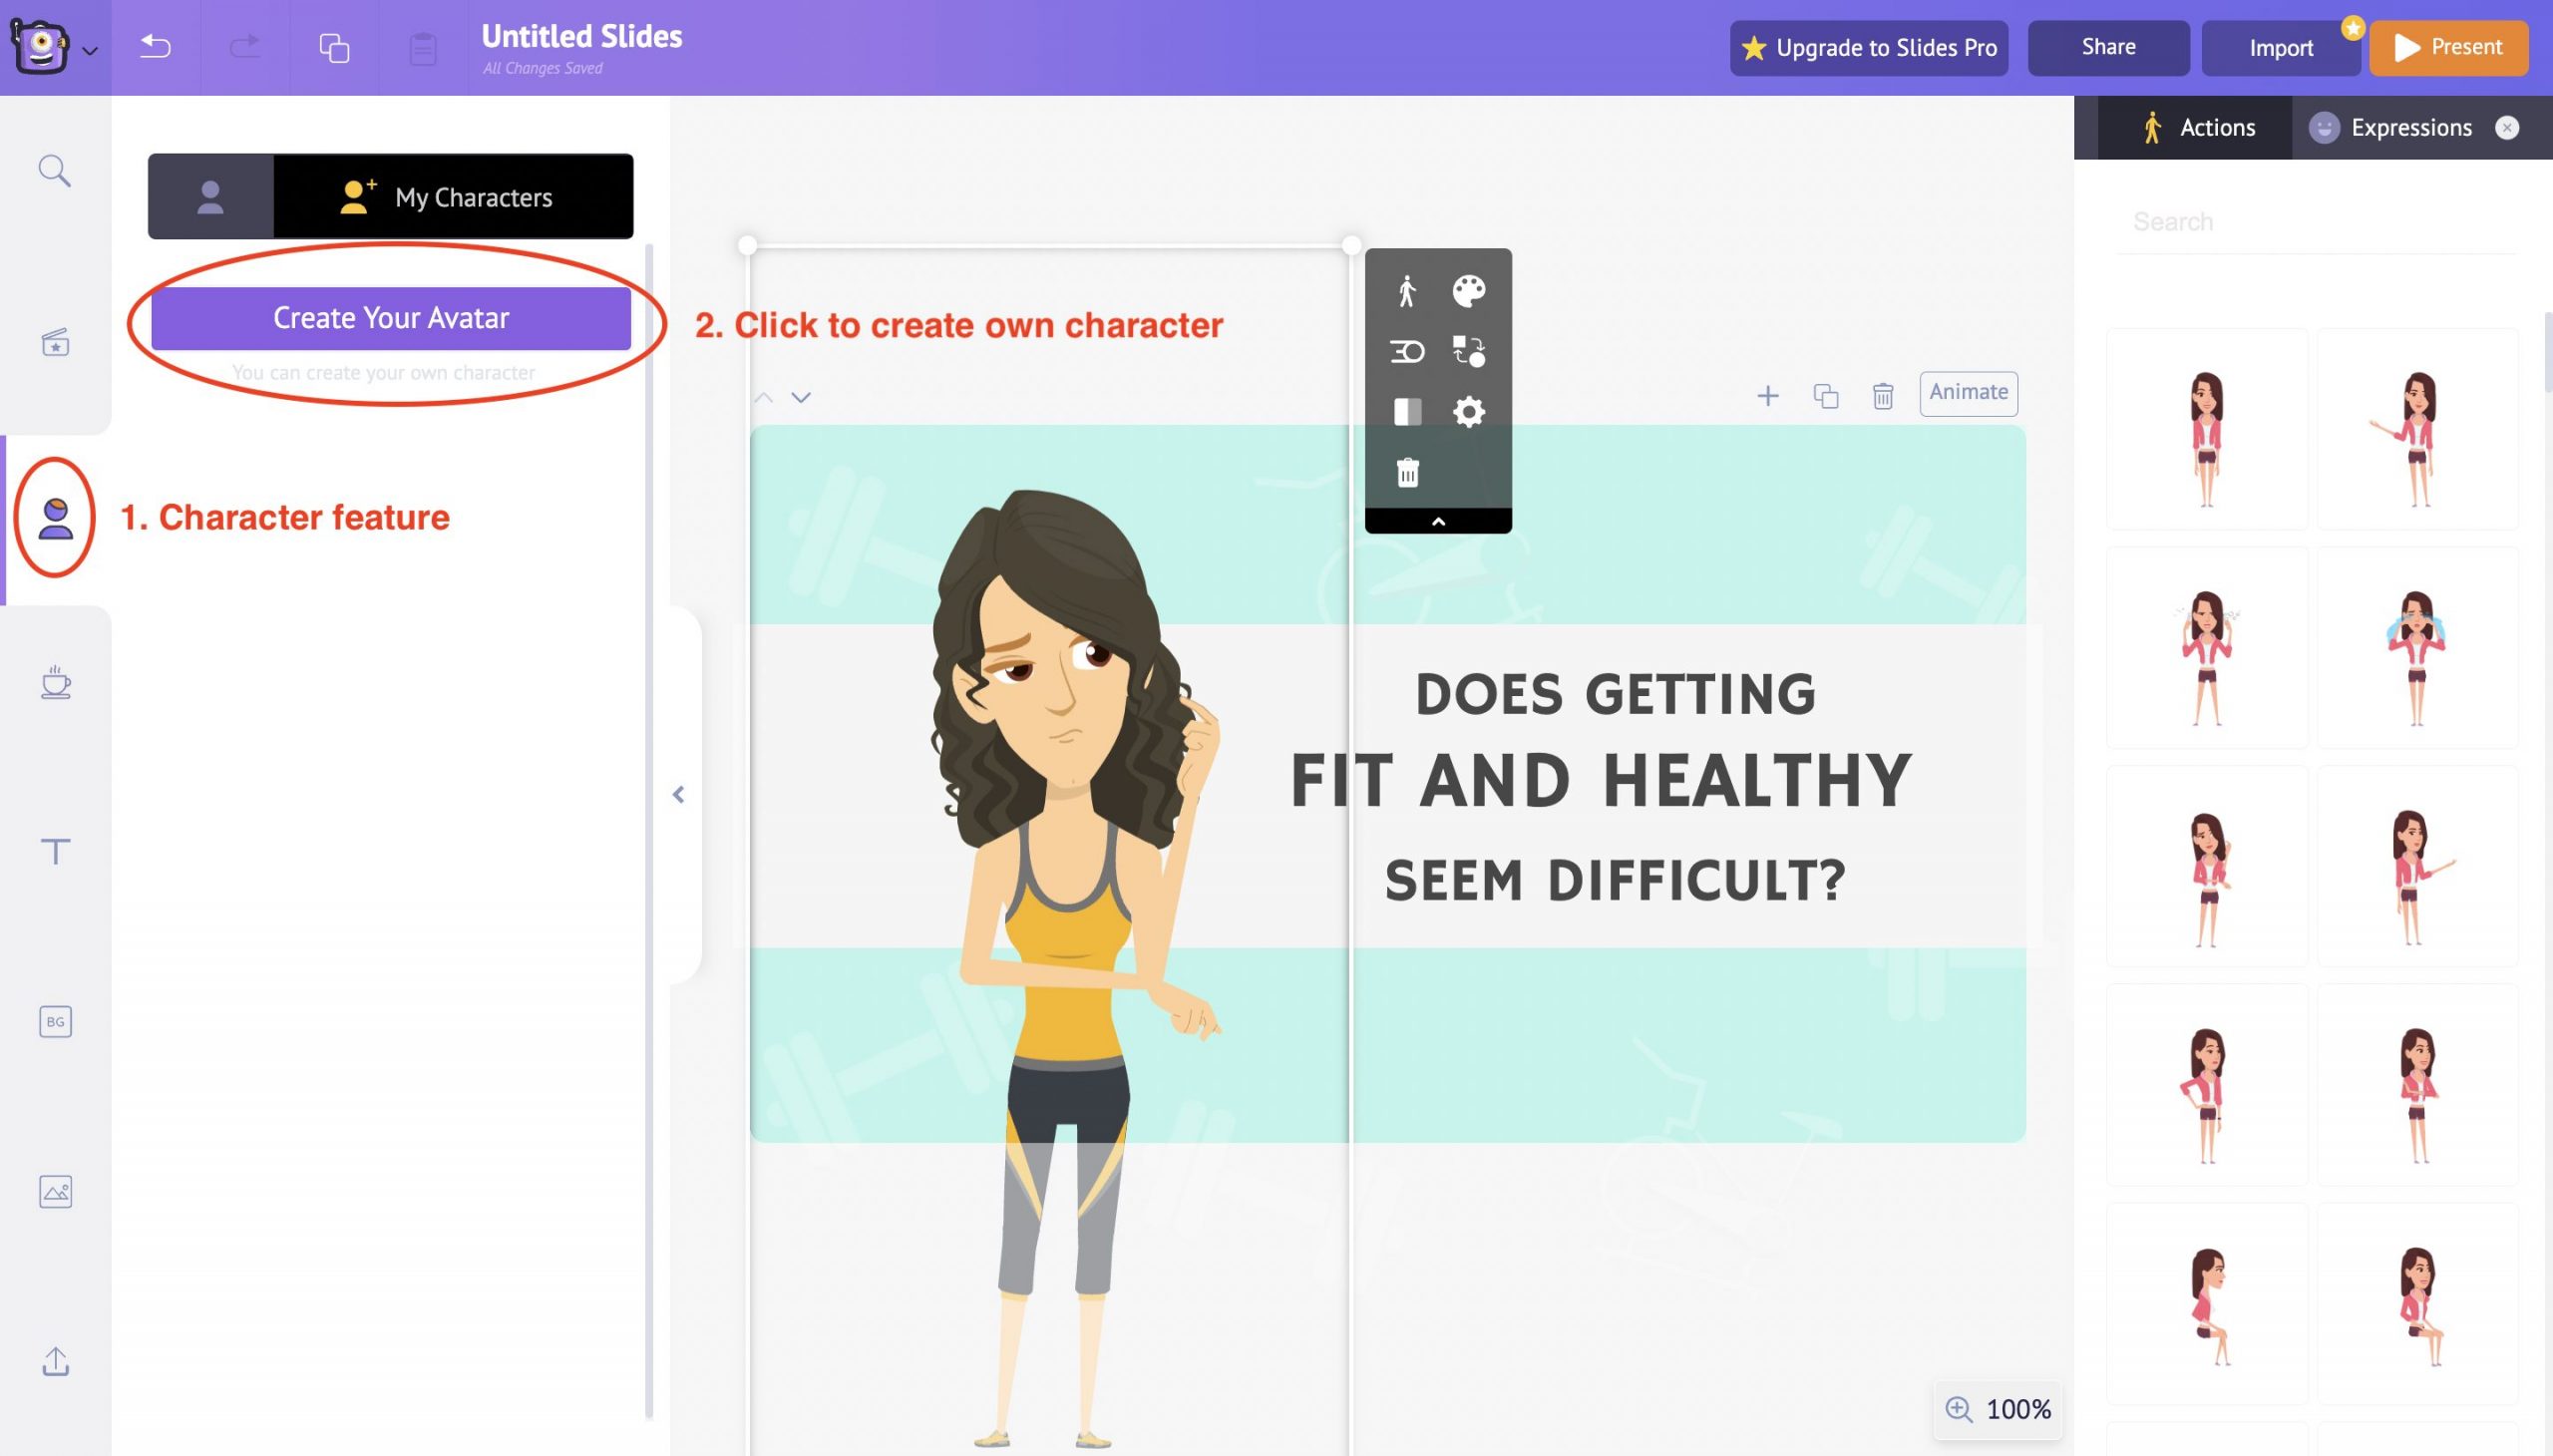Toggle the redo button in toolbar
This screenshot has width=2553, height=1456.
(x=245, y=47)
